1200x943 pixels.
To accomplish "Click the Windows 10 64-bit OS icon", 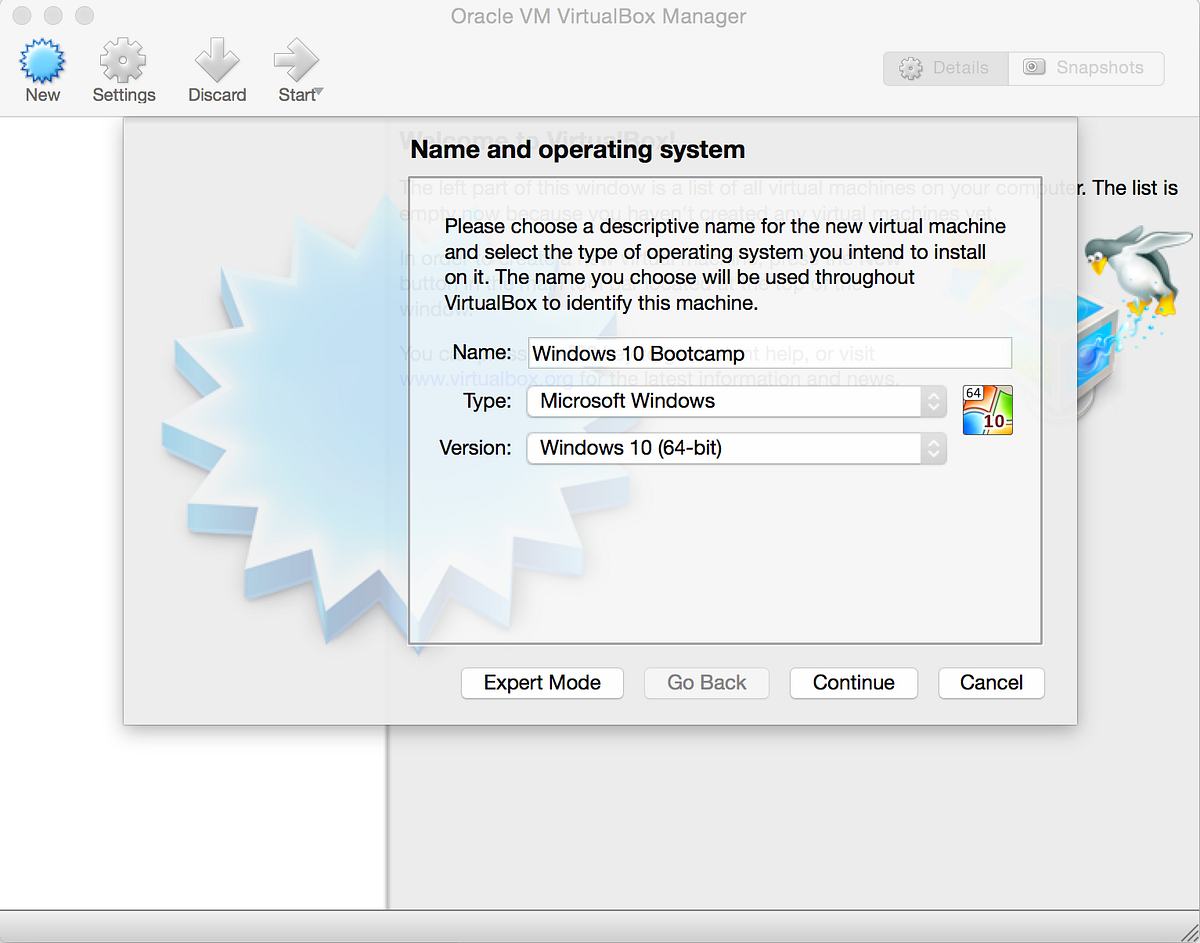I will (x=987, y=410).
